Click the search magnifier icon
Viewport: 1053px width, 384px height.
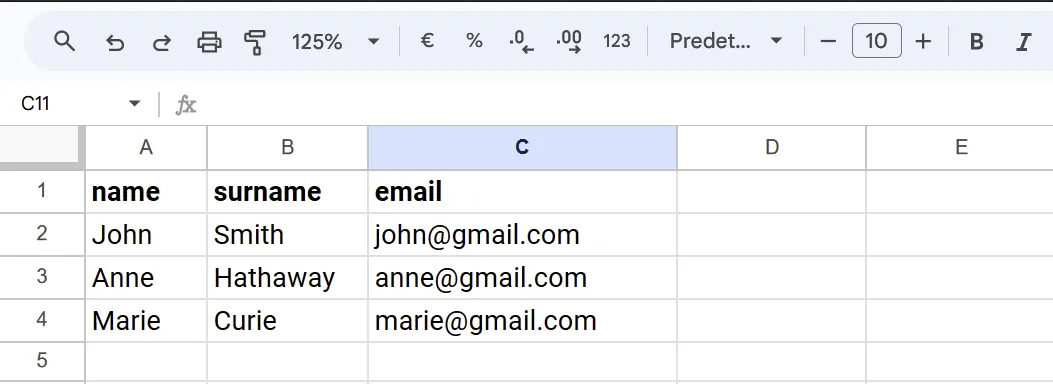64,42
